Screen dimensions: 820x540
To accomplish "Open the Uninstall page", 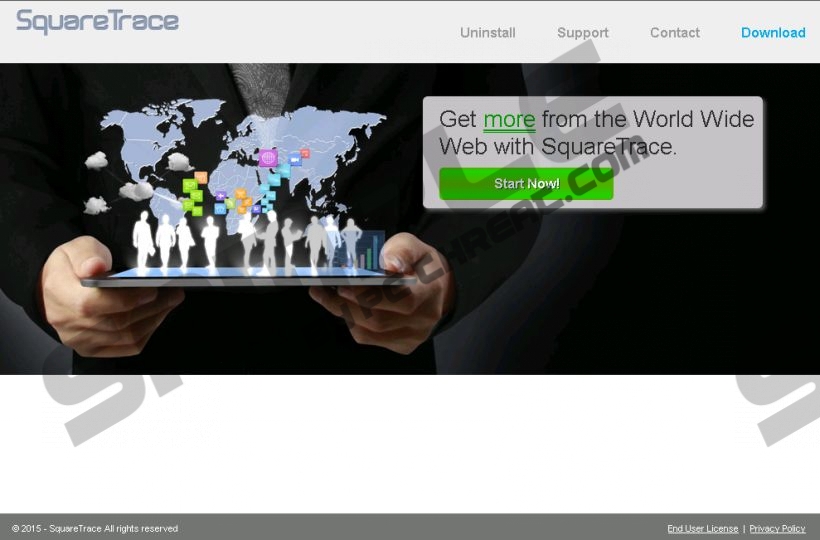I will 487,33.
